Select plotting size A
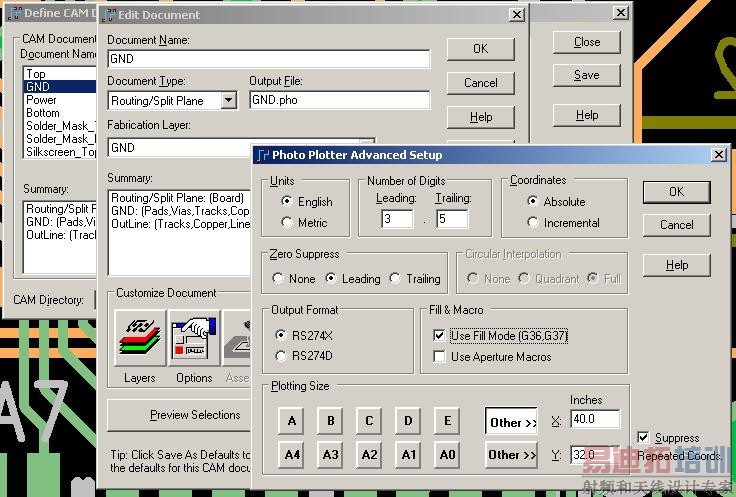Viewport: 736px width, 497px height. click(x=291, y=421)
